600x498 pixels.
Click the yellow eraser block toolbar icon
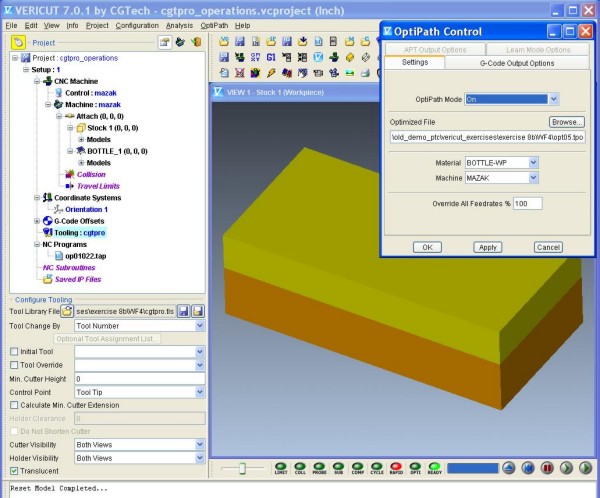(349, 57)
